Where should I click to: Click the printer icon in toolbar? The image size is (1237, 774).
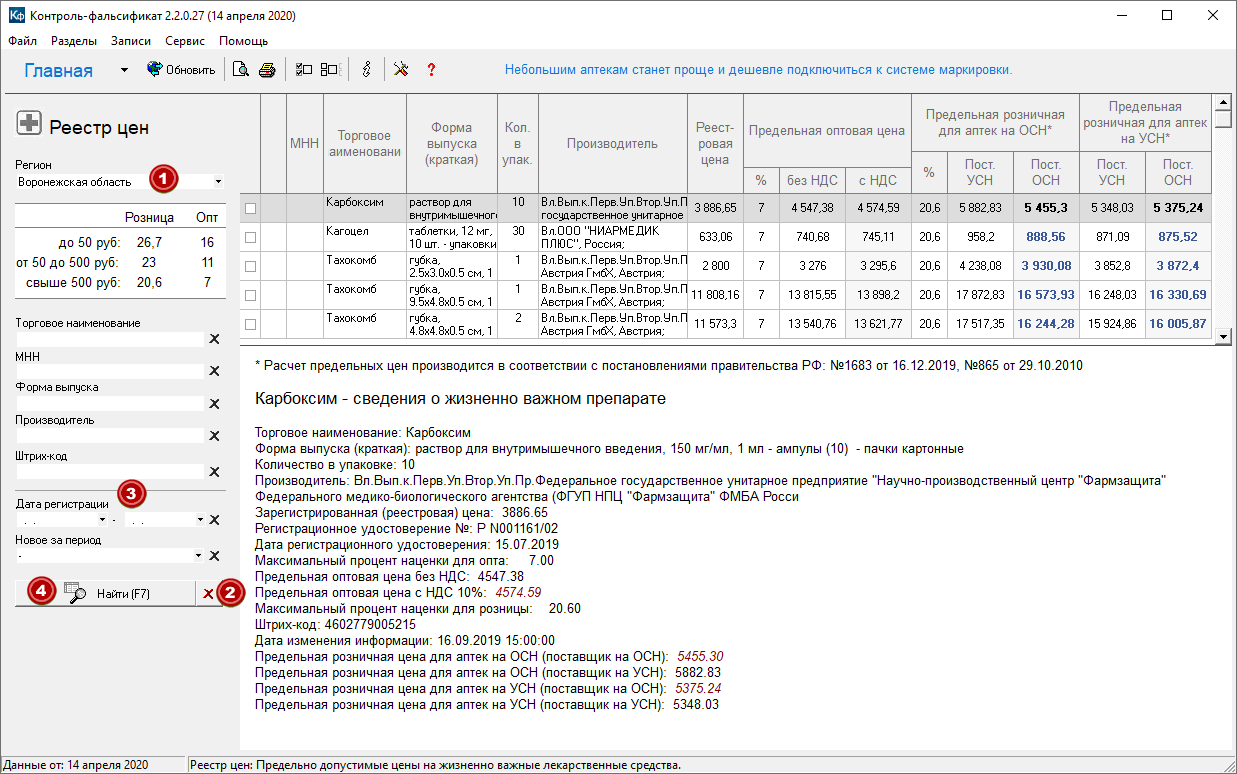[x=267, y=69]
